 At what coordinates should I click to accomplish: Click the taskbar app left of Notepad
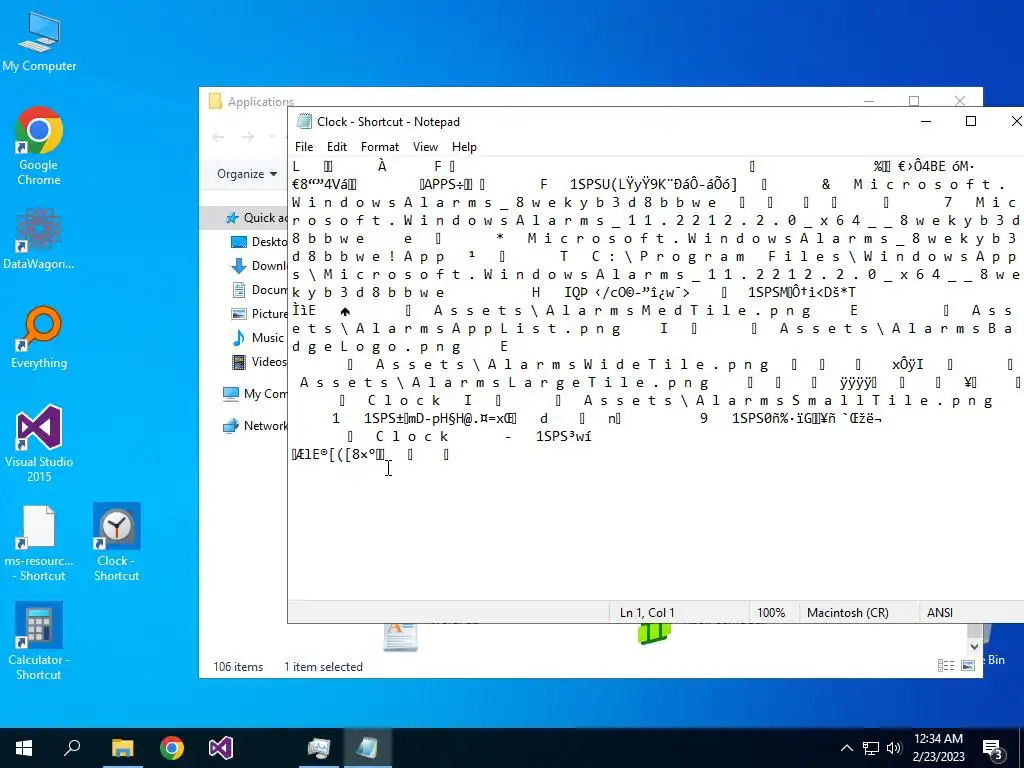click(x=319, y=748)
